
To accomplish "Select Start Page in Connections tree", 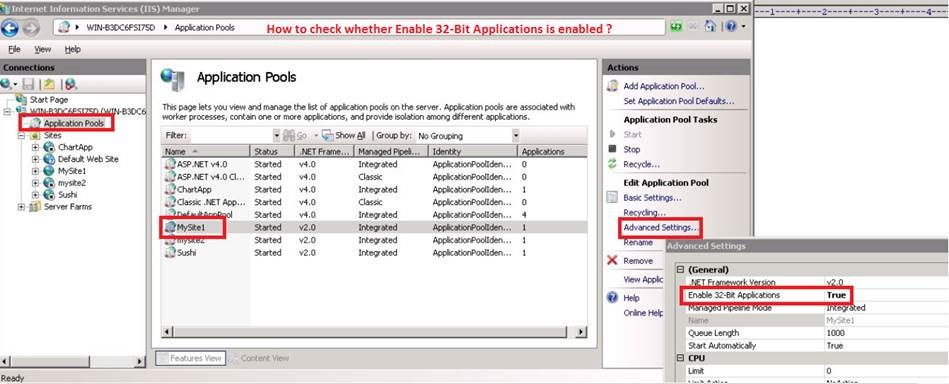I will (48, 99).
